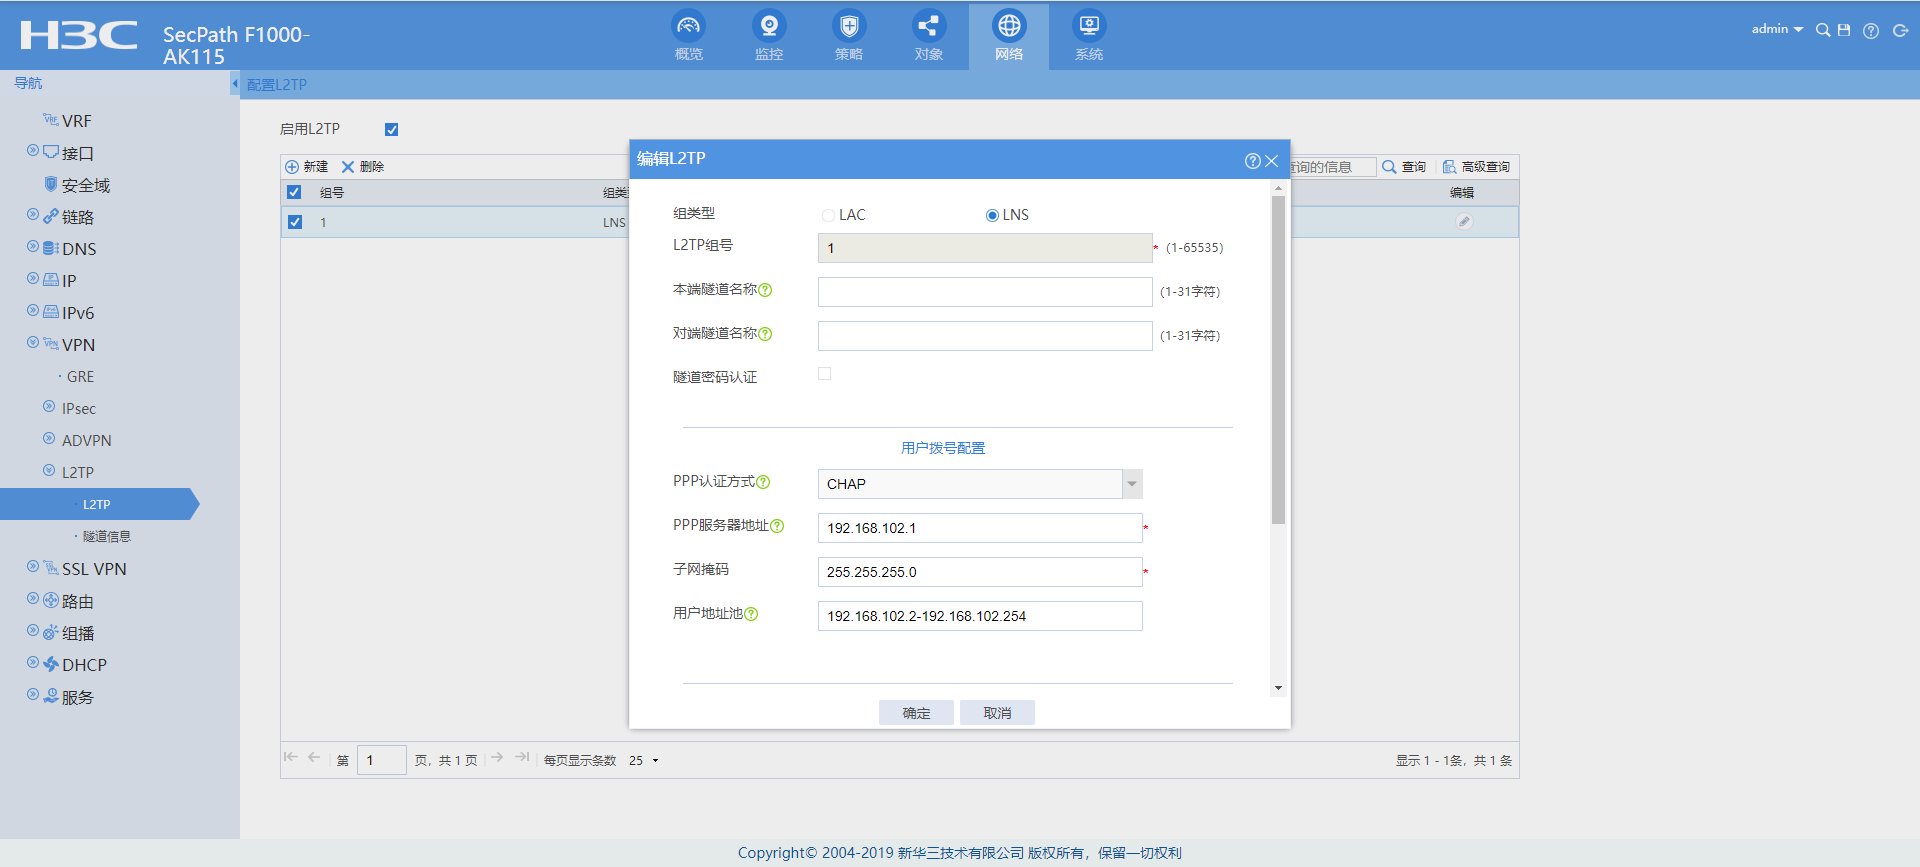Expand the SSL VPN tree node

[x=33, y=567]
